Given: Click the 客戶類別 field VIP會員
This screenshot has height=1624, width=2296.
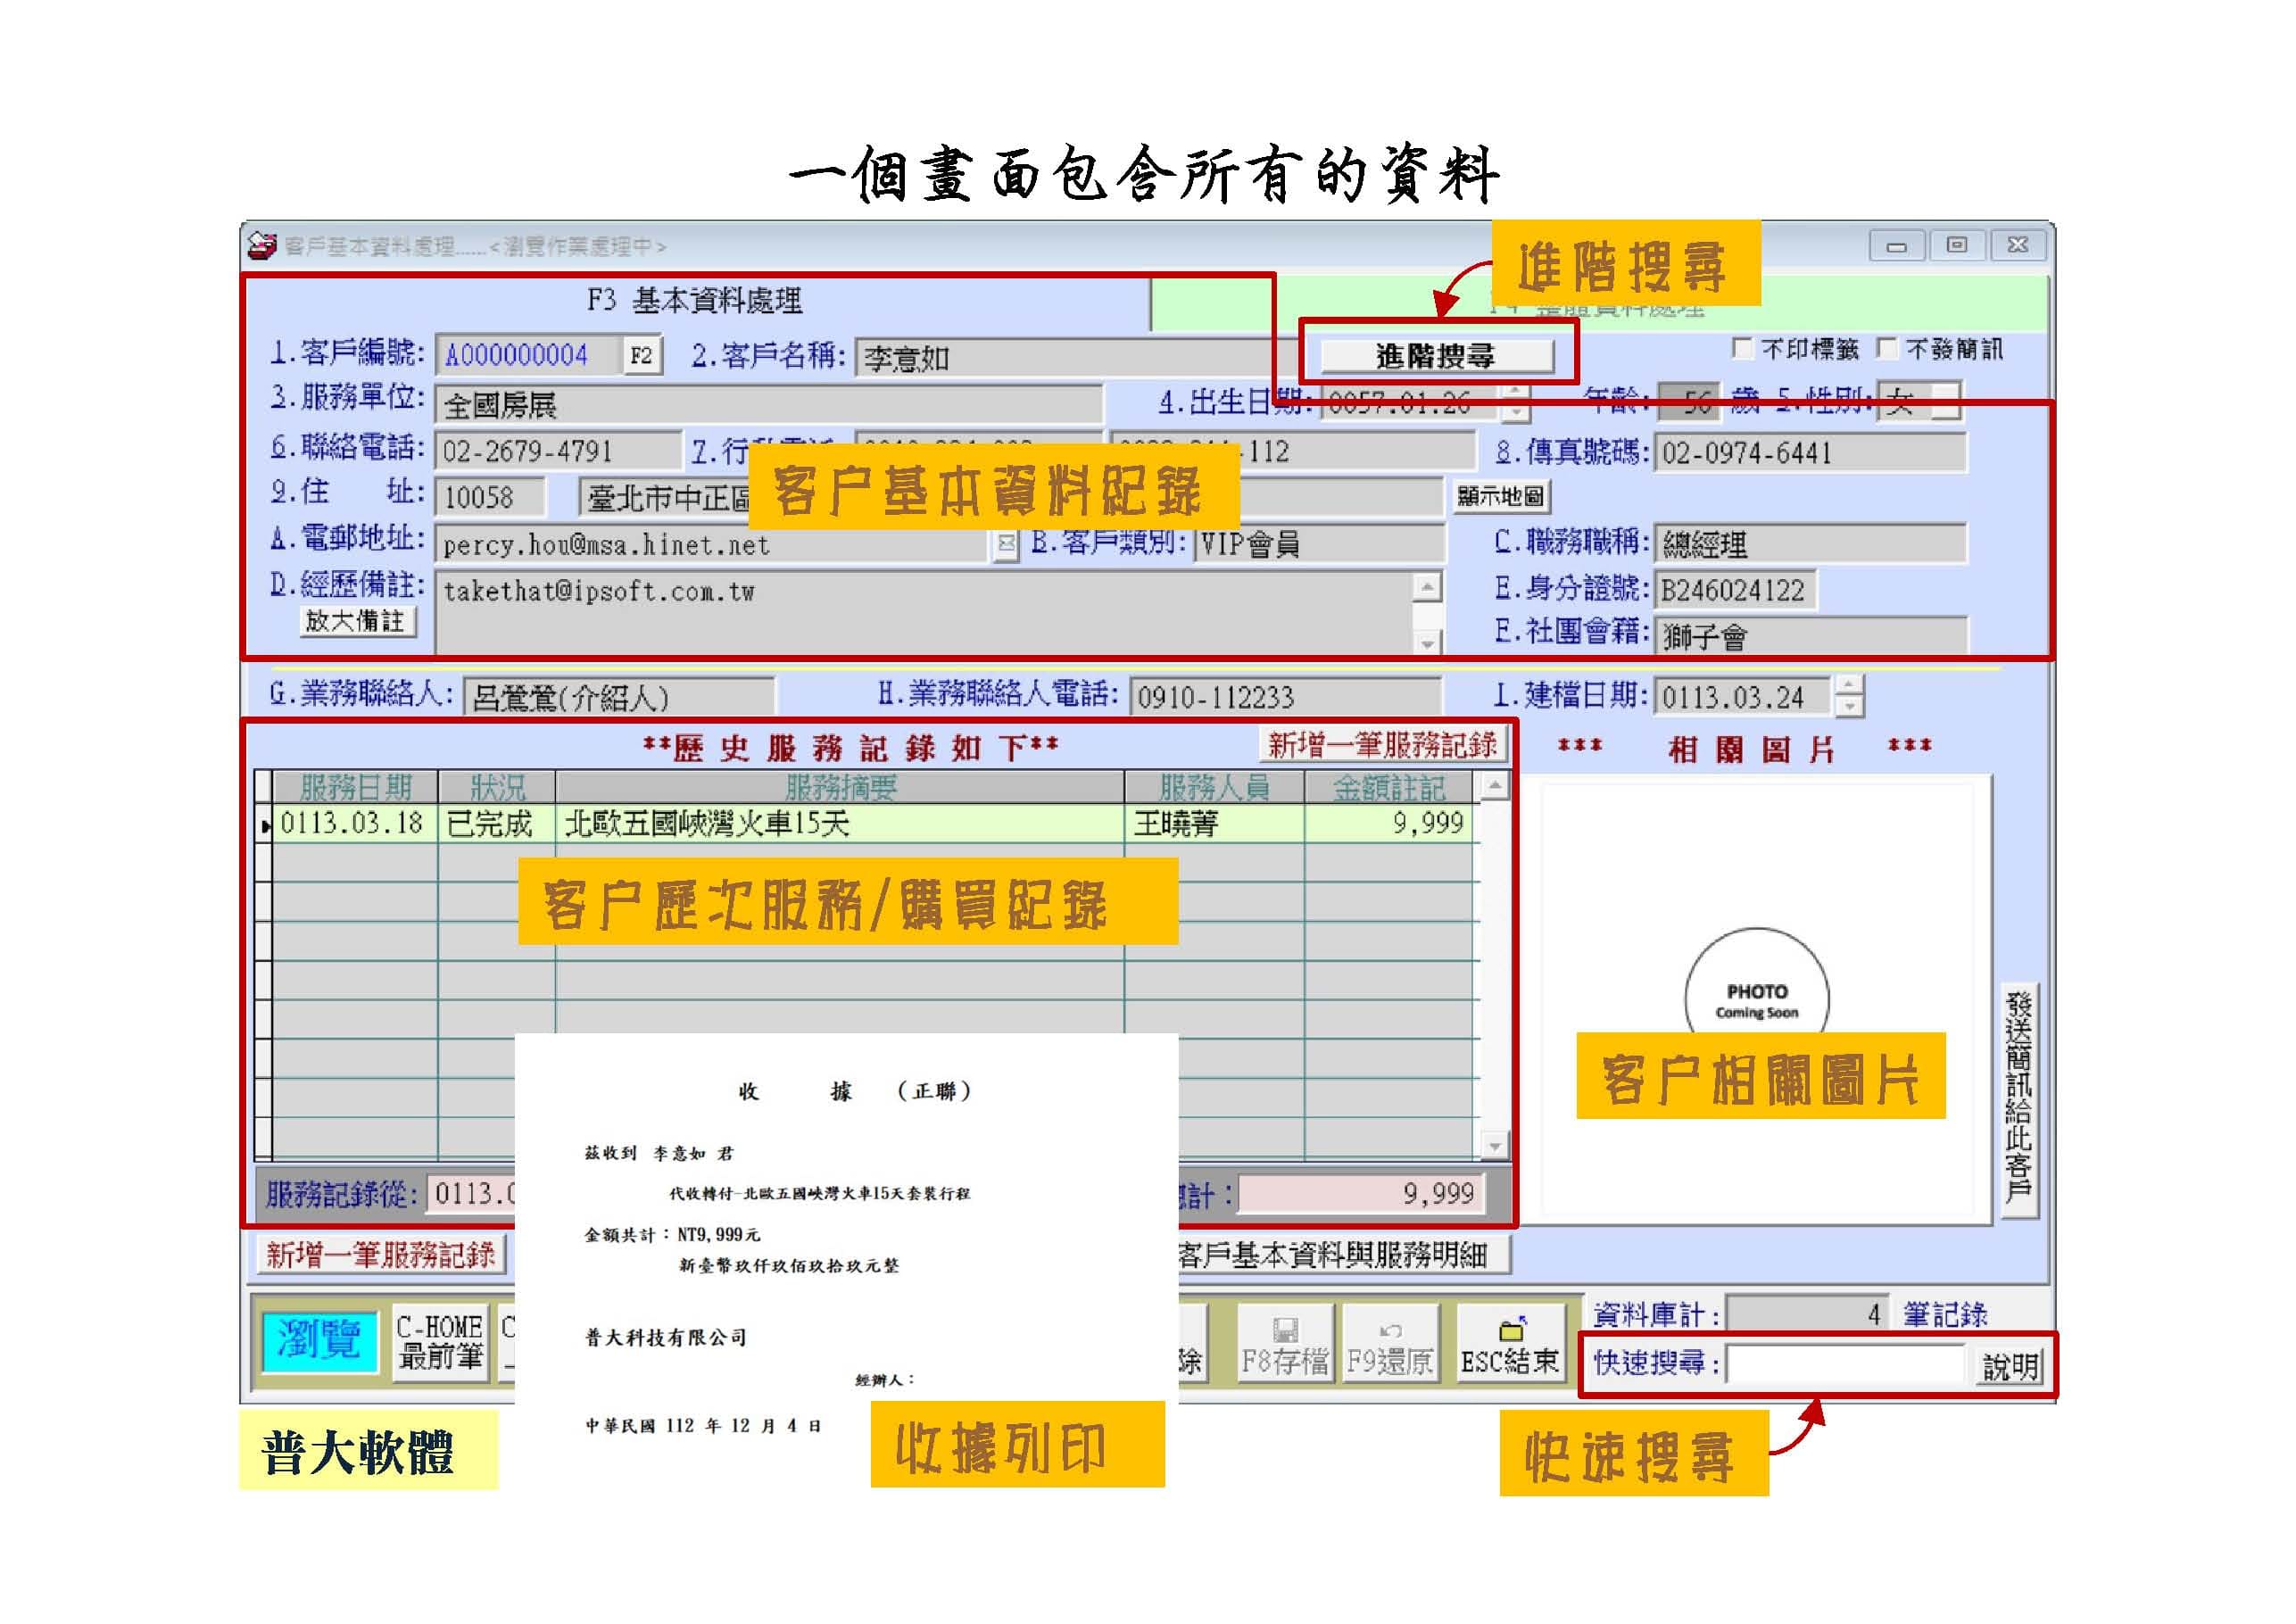Looking at the screenshot, I should pos(1320,544).
